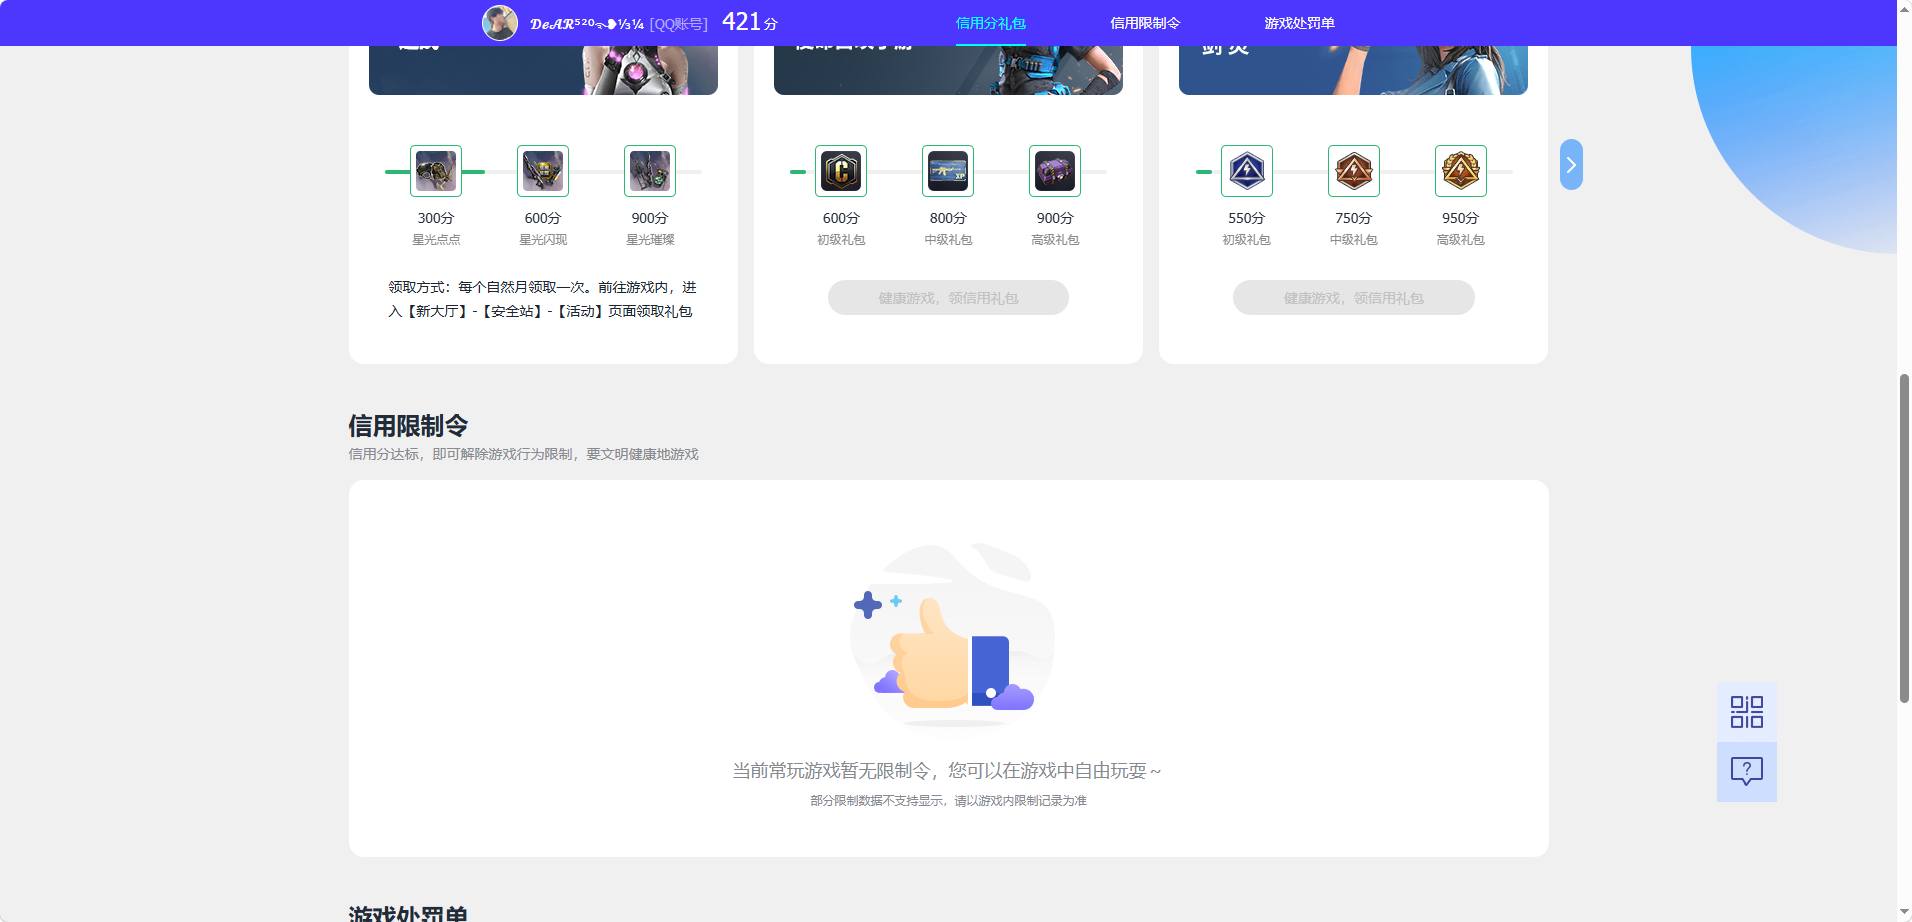The image size is (1912, 922).
Task: Click the 950分 label
Action: (1461, 218)
